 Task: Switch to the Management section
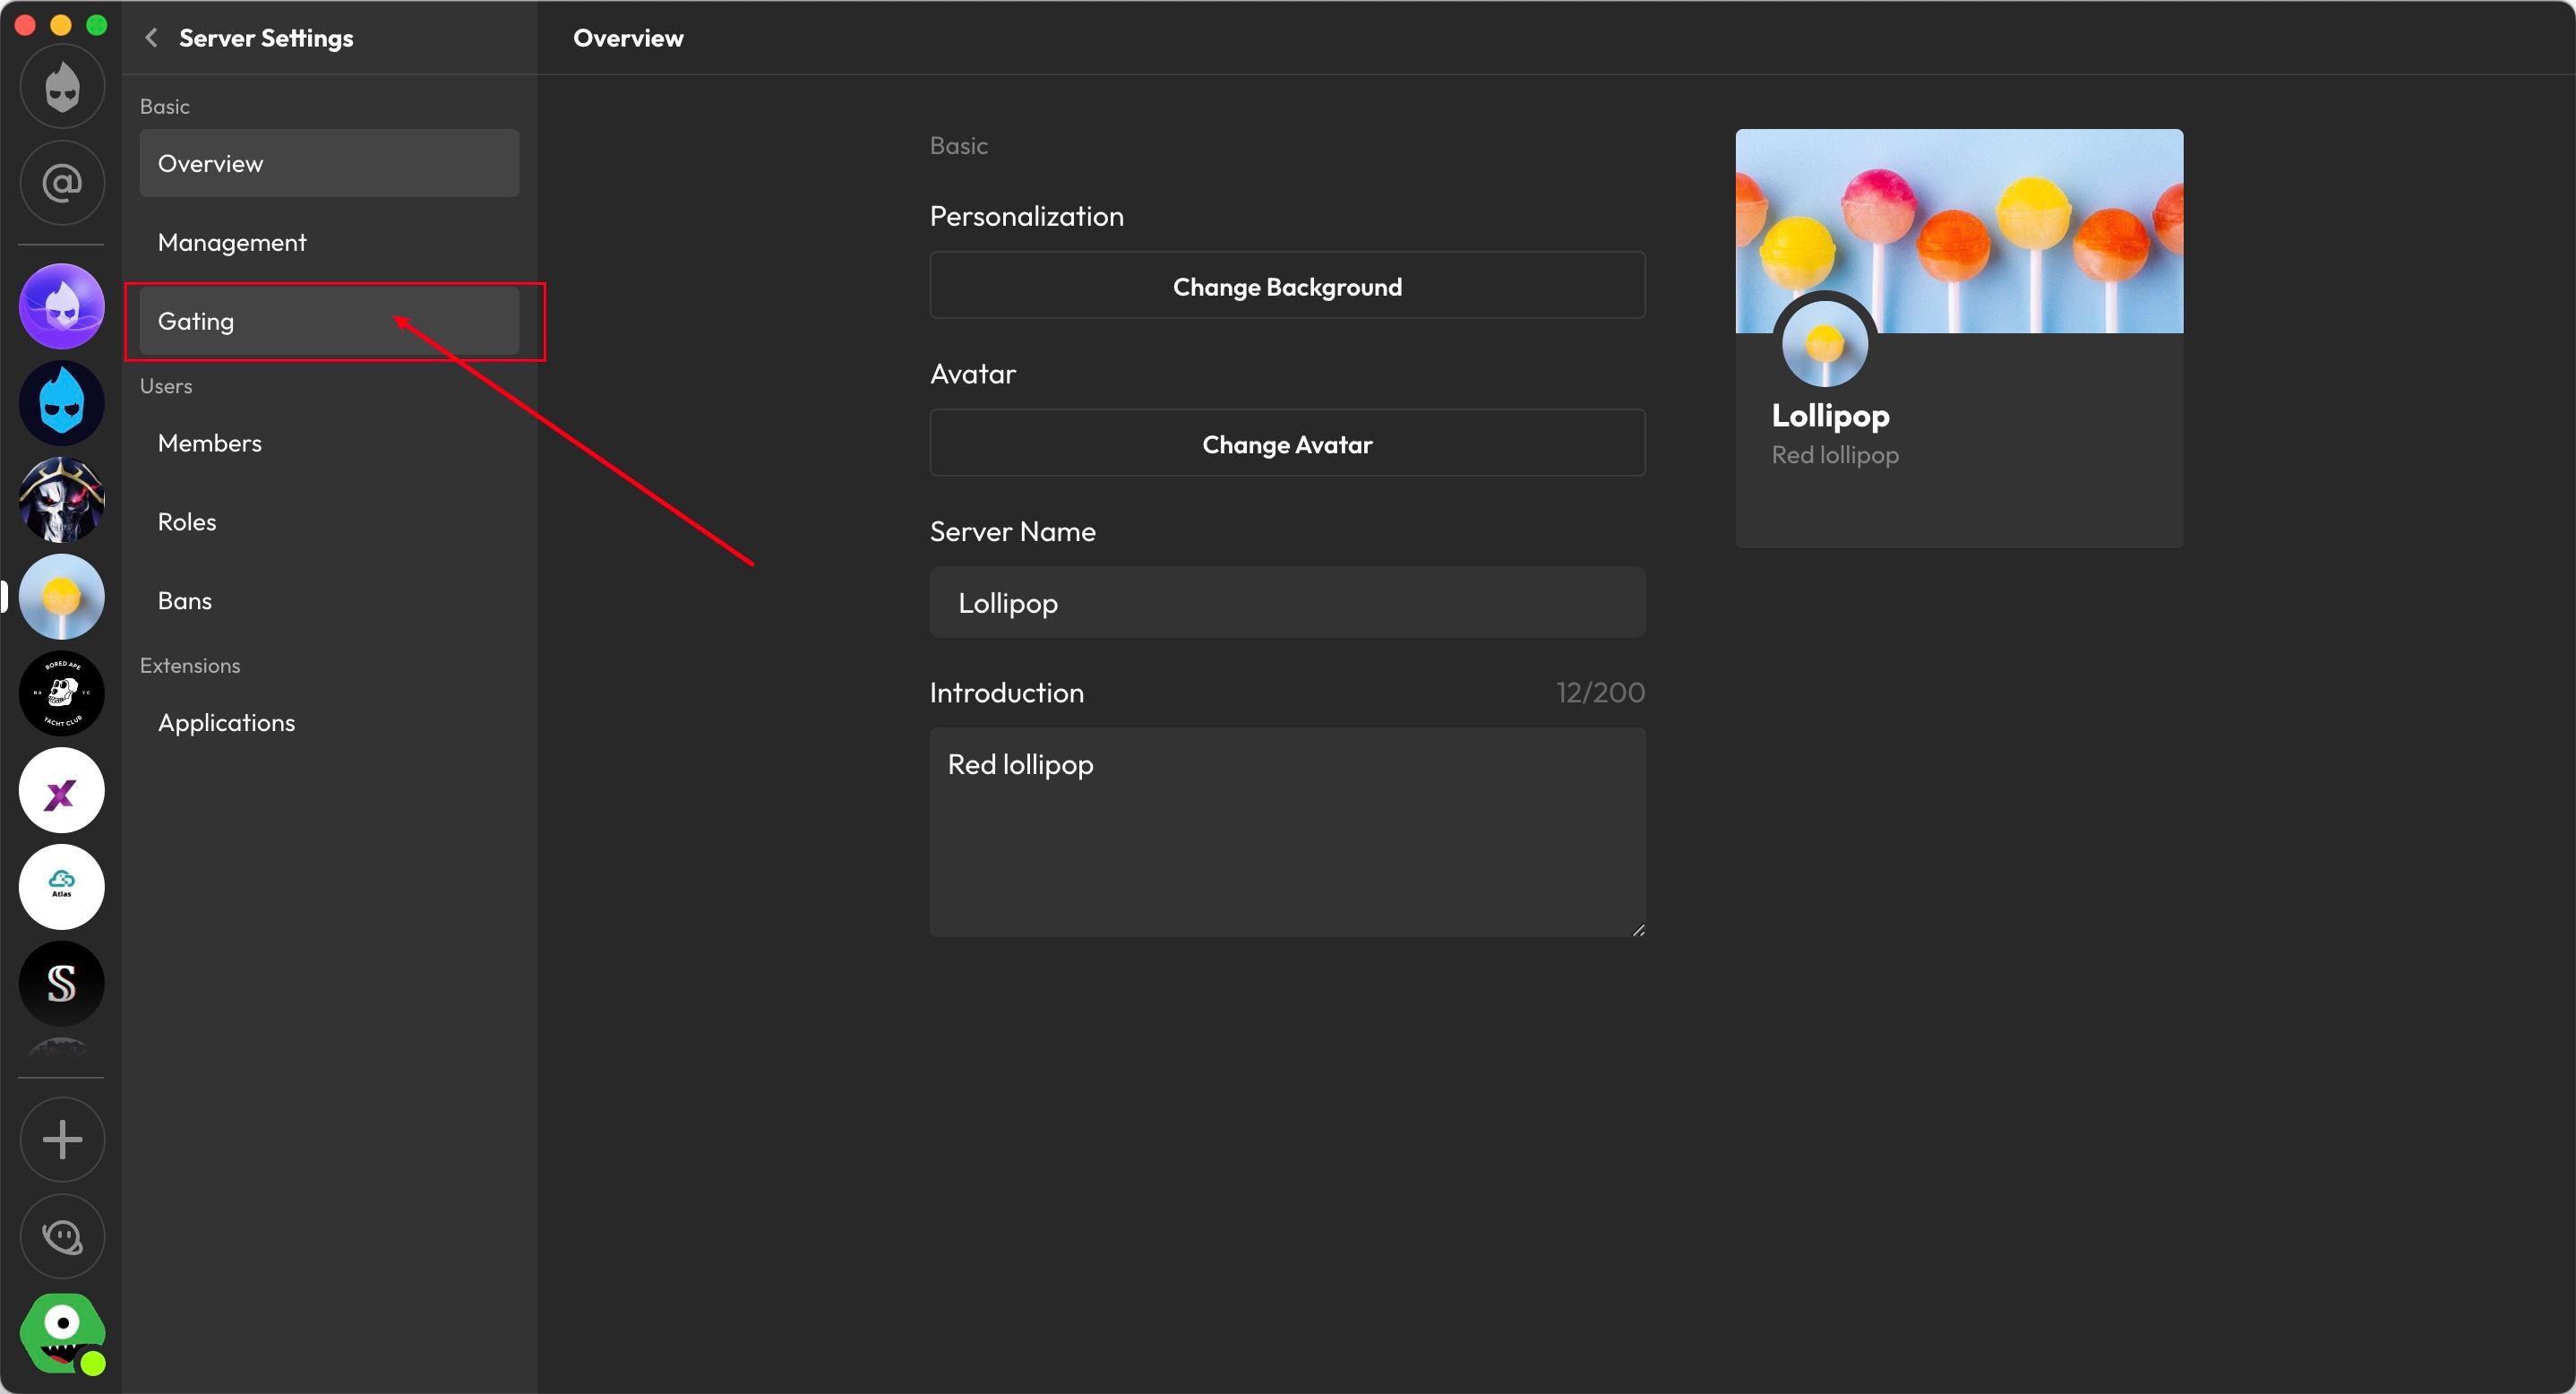click(x=329, y=242)
